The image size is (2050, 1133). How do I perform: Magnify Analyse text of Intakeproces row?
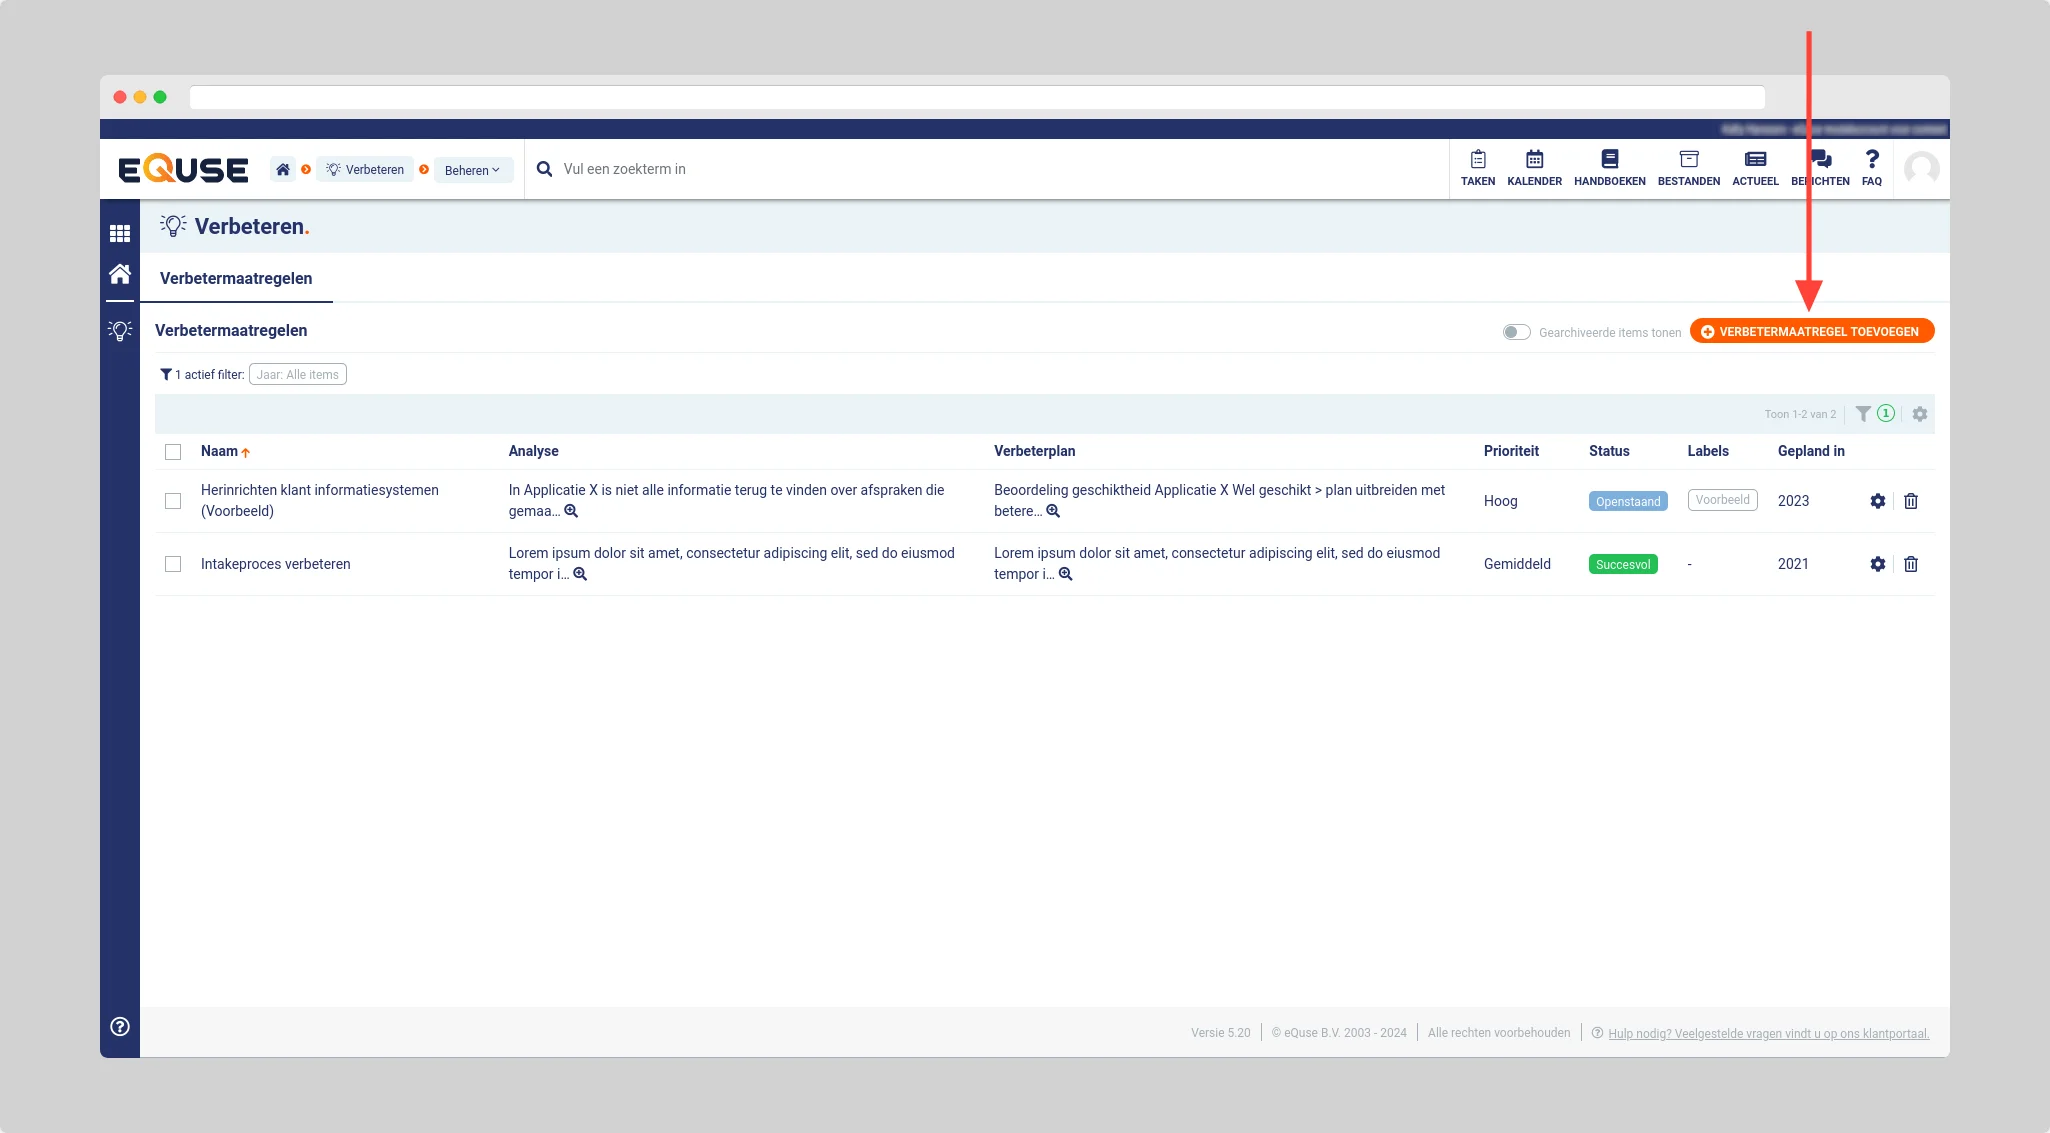coord(580,575)
